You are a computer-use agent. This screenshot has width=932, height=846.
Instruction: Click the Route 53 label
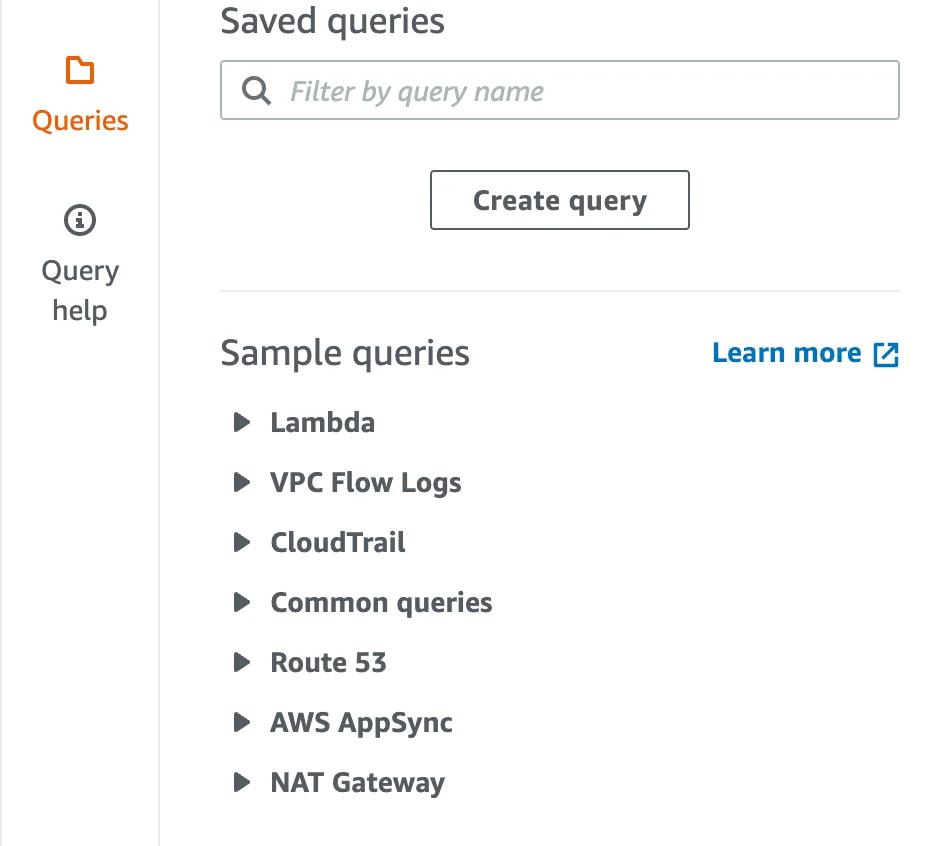pyautogui.click(x=328, y=662)
